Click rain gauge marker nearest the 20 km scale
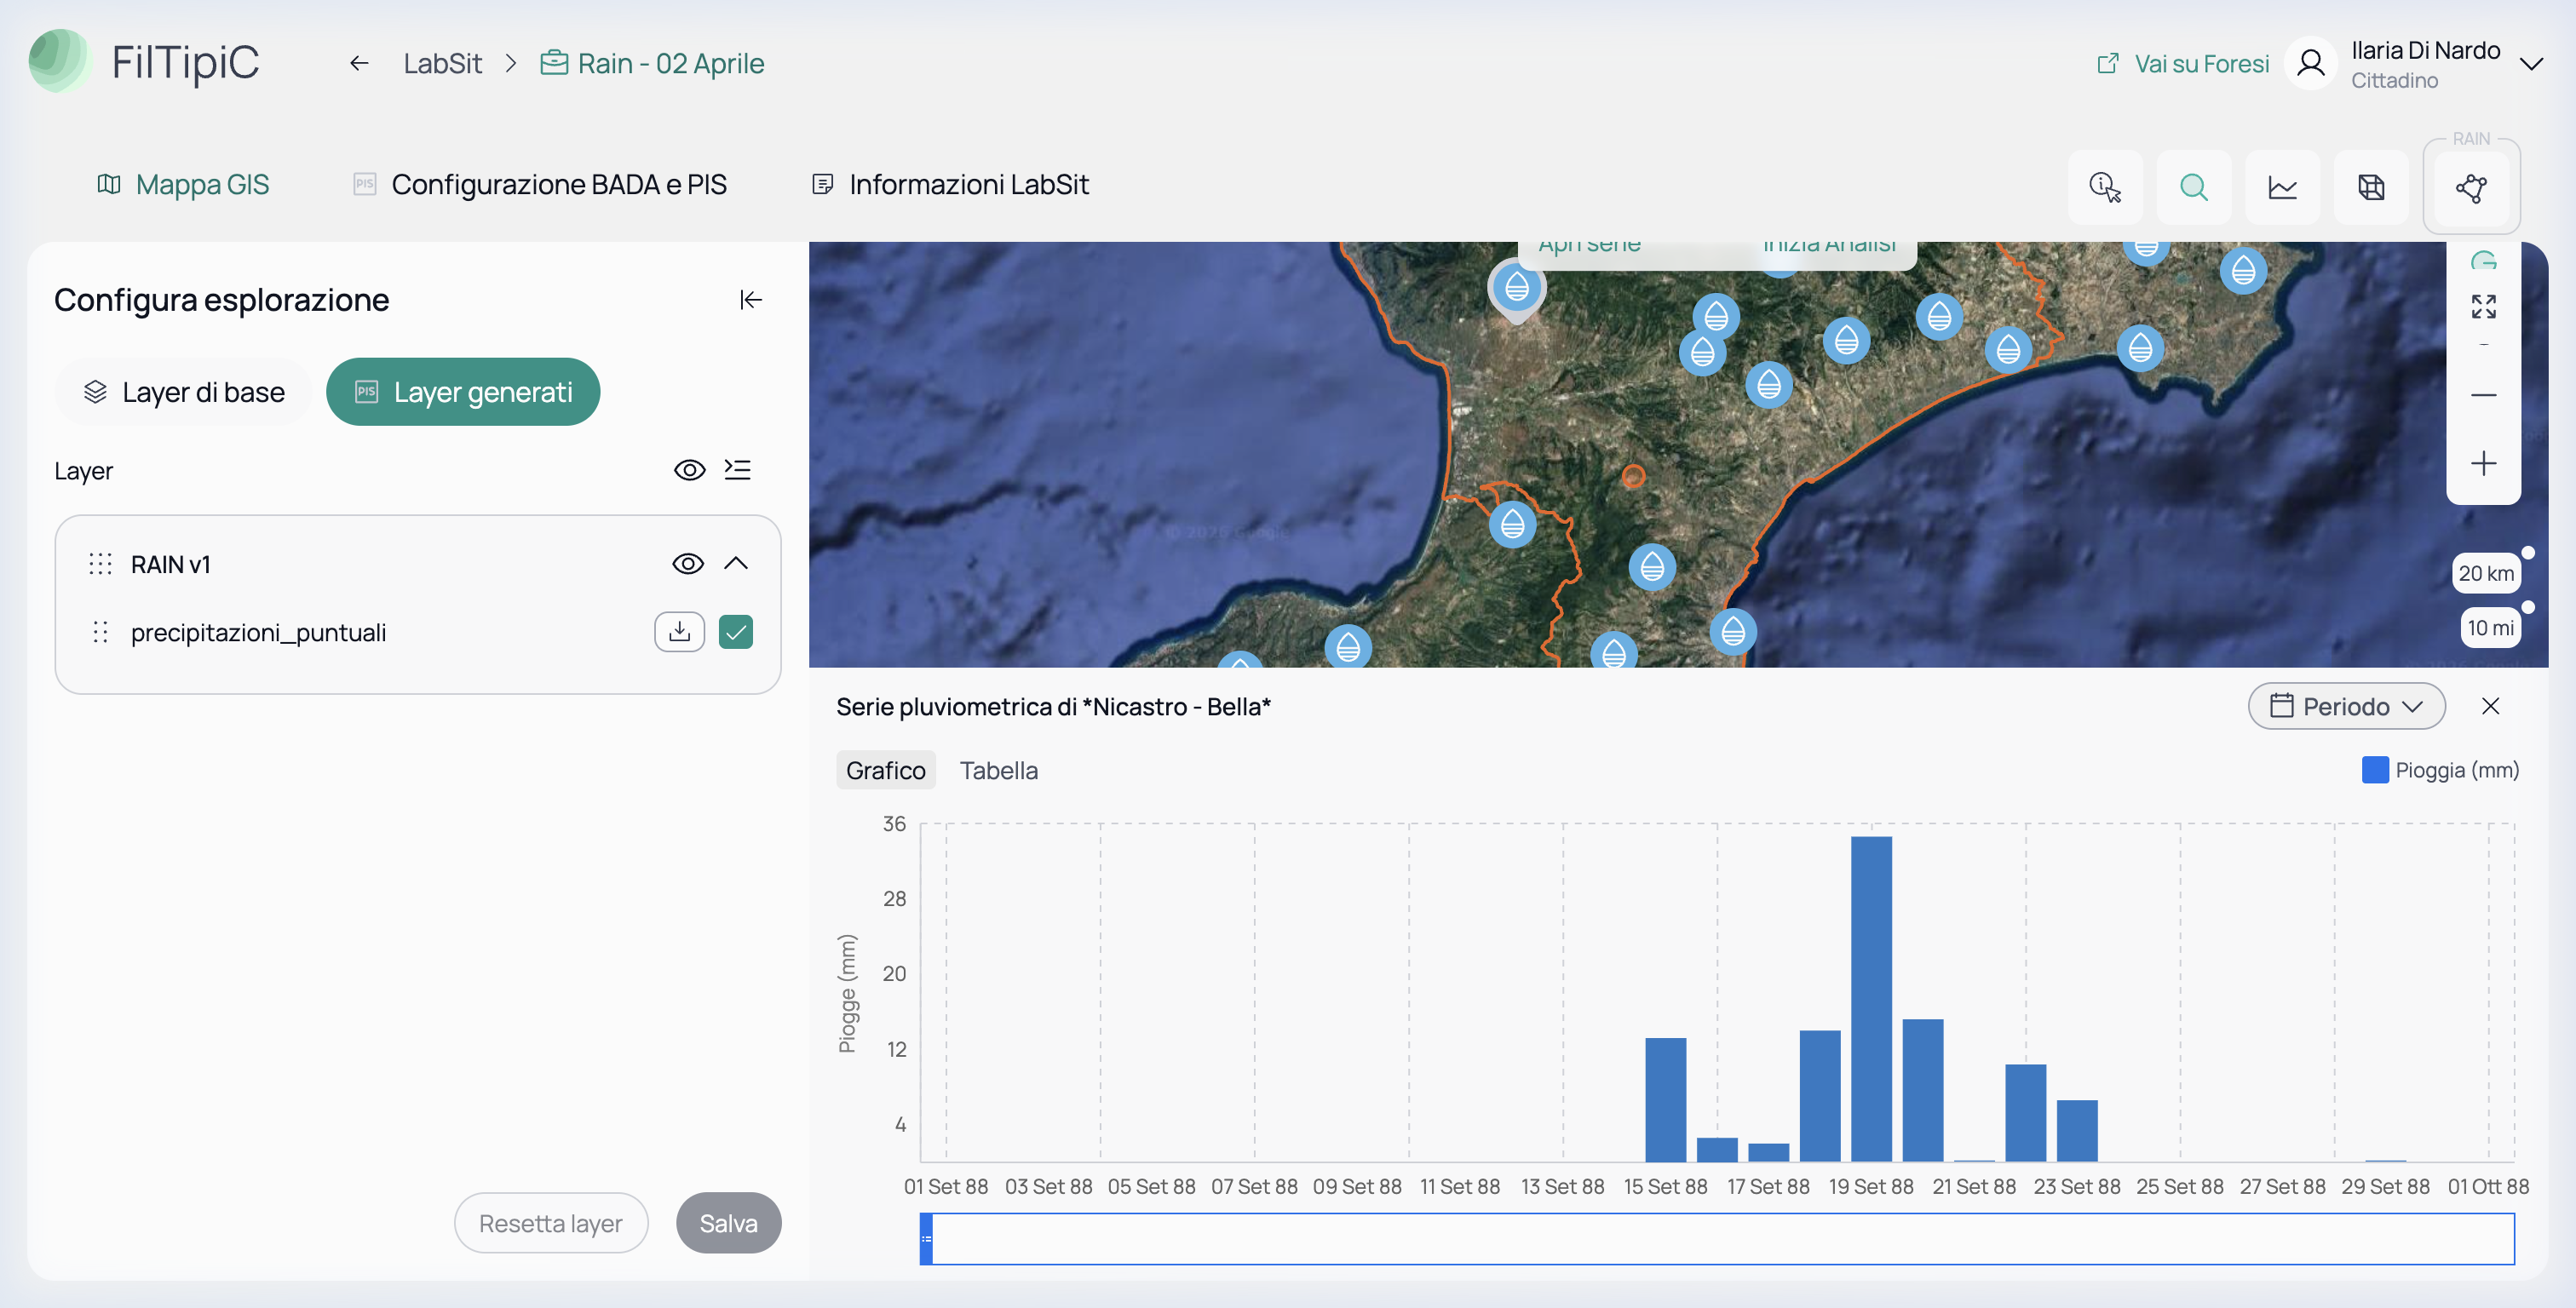 click(x=2140, y=348)
